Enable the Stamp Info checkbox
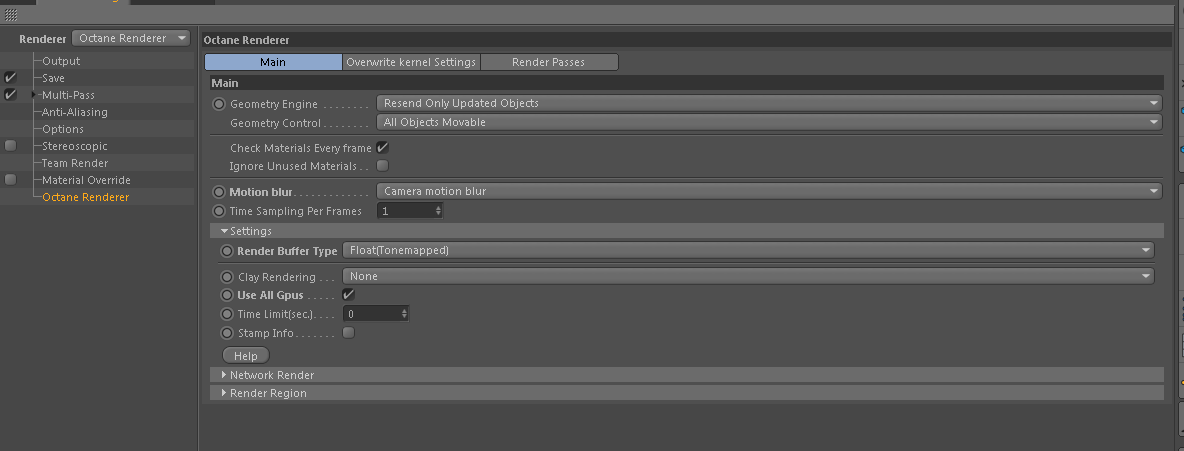This screenshot has width=1184, height=451. (x=349, y=332)
